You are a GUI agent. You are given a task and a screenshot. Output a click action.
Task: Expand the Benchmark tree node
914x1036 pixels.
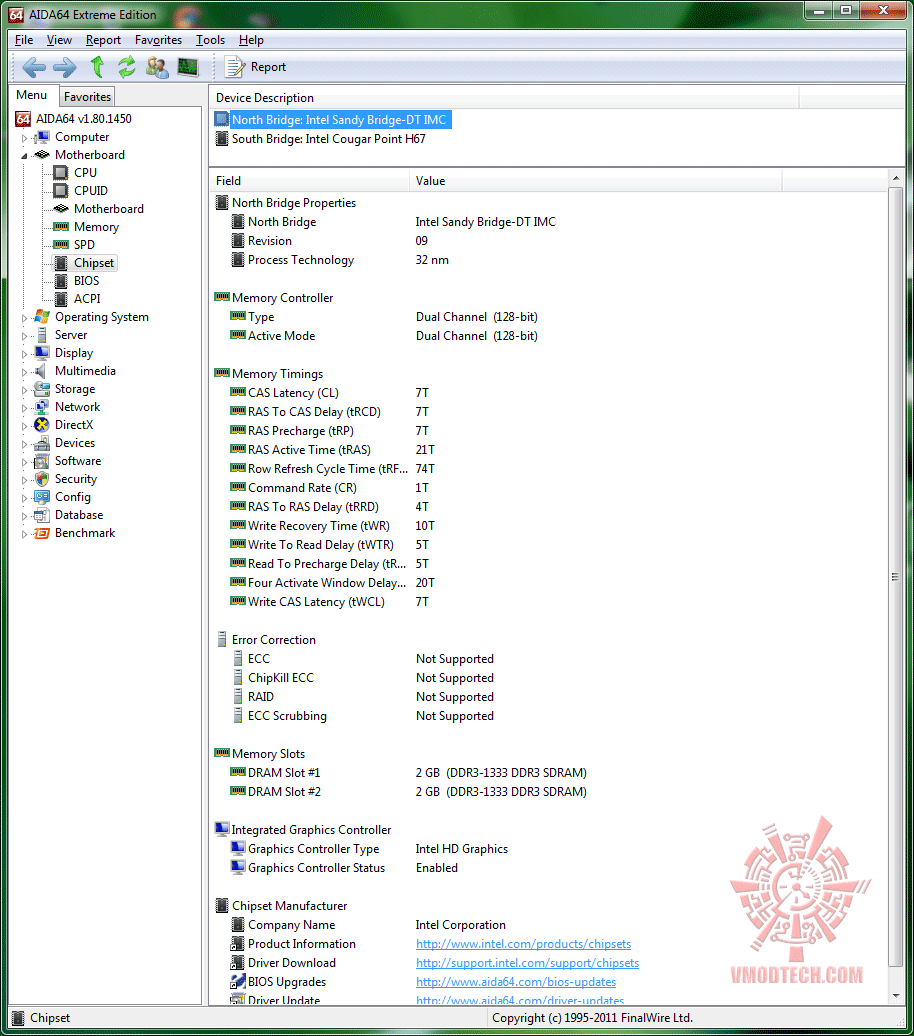point(24,534)
